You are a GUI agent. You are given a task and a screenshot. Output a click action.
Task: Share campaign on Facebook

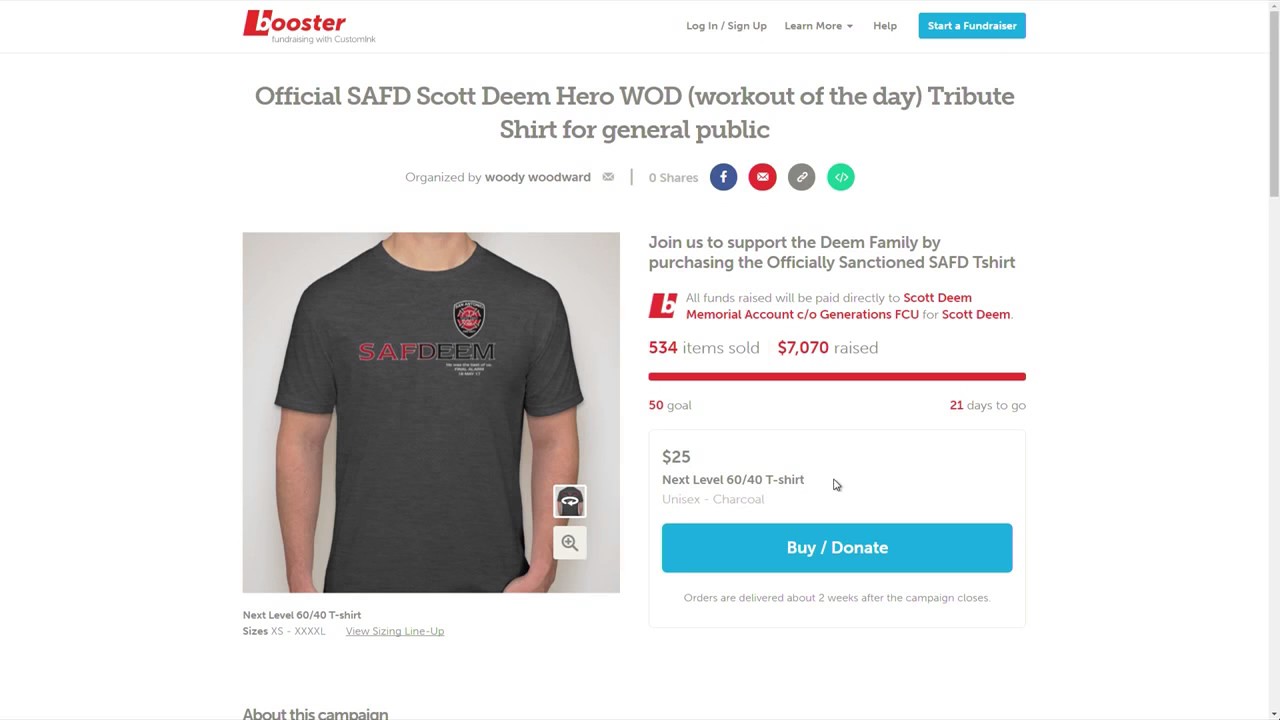point(723,177)
